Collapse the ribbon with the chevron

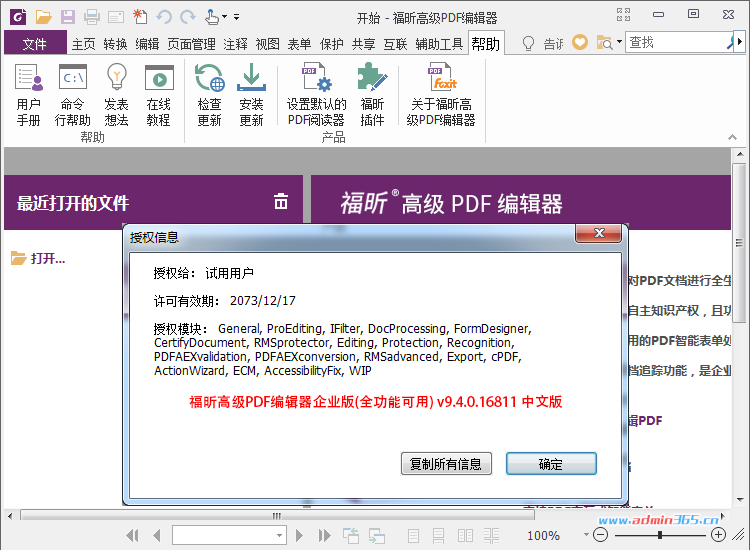pos(732,137)
